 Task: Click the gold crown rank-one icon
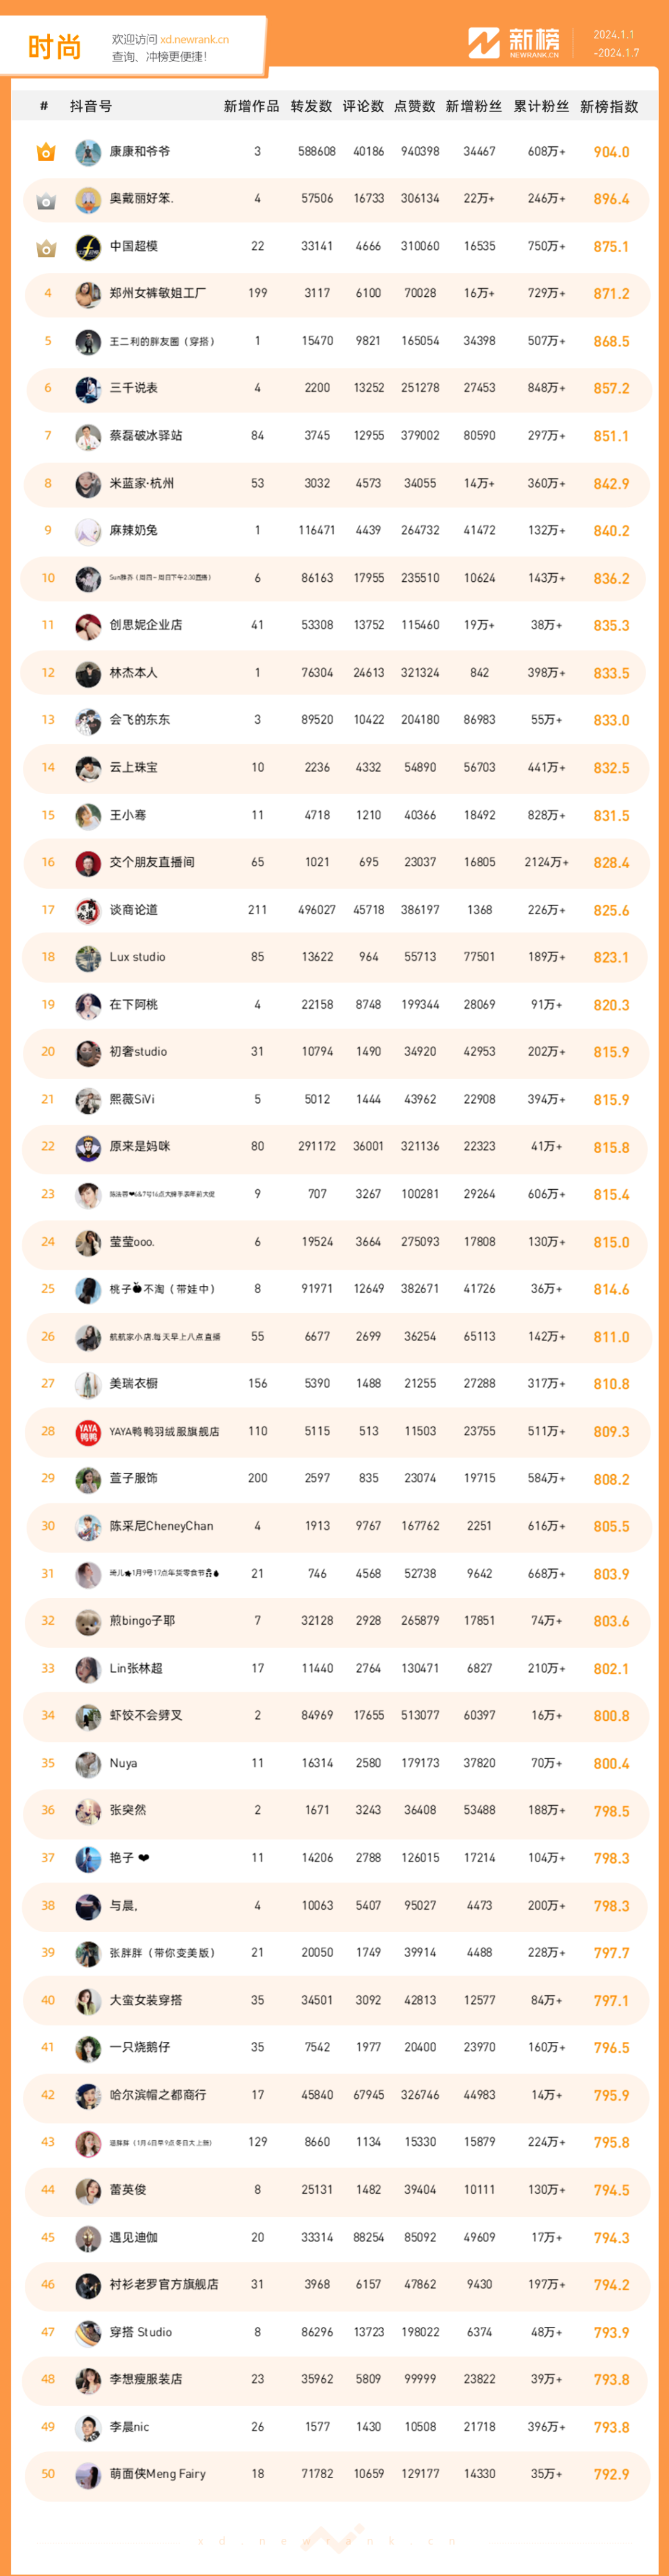[46, 152]
